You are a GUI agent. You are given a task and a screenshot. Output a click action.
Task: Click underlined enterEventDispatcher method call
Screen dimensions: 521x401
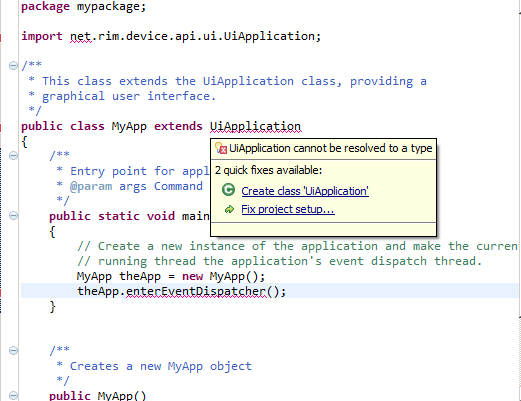(196, 292)
